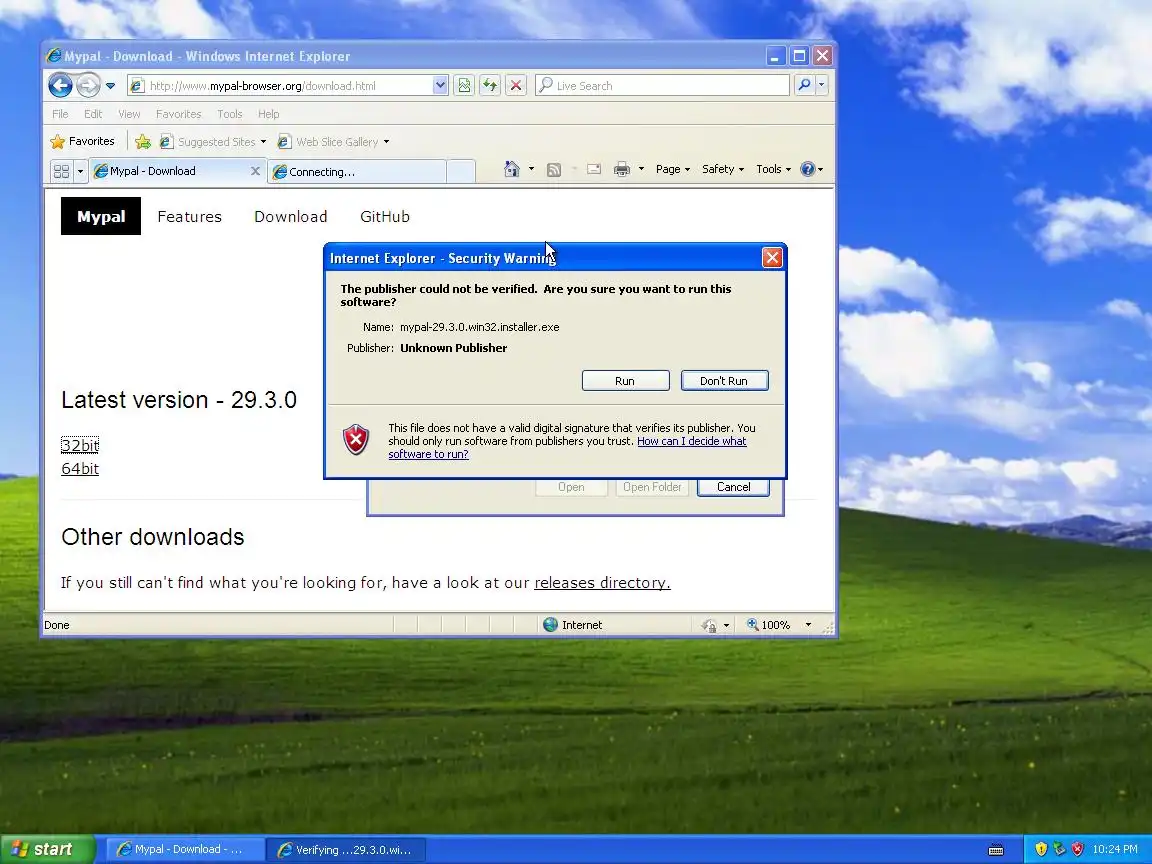Click the Security Center shield tray icon
This screenshot has width=1152, height=864.
pyautogui.click(x=1040, y=849)
